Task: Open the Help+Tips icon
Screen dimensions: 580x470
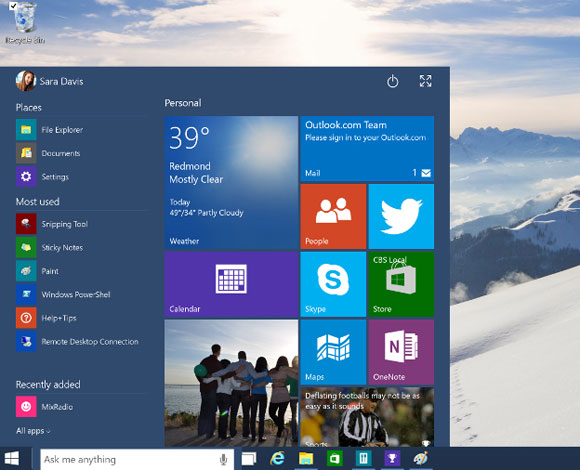Action: [26, 318]
